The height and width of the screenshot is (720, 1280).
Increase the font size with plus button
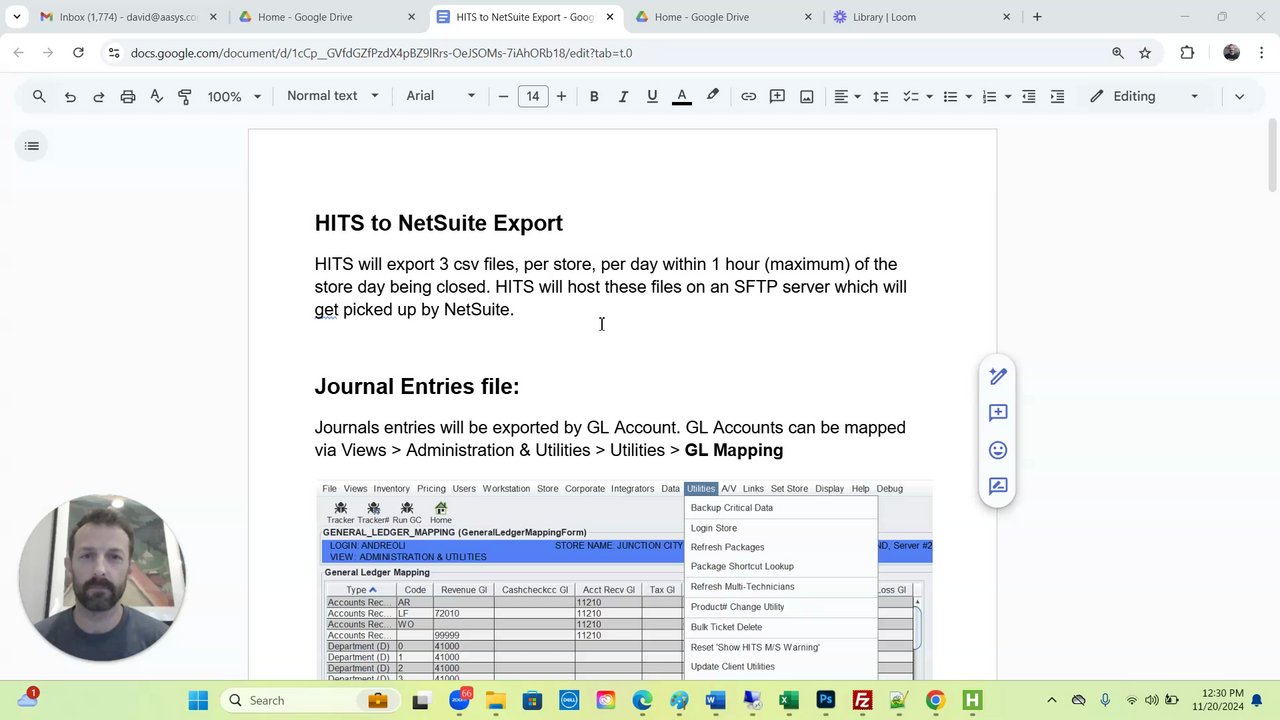(x=561, y=96)
